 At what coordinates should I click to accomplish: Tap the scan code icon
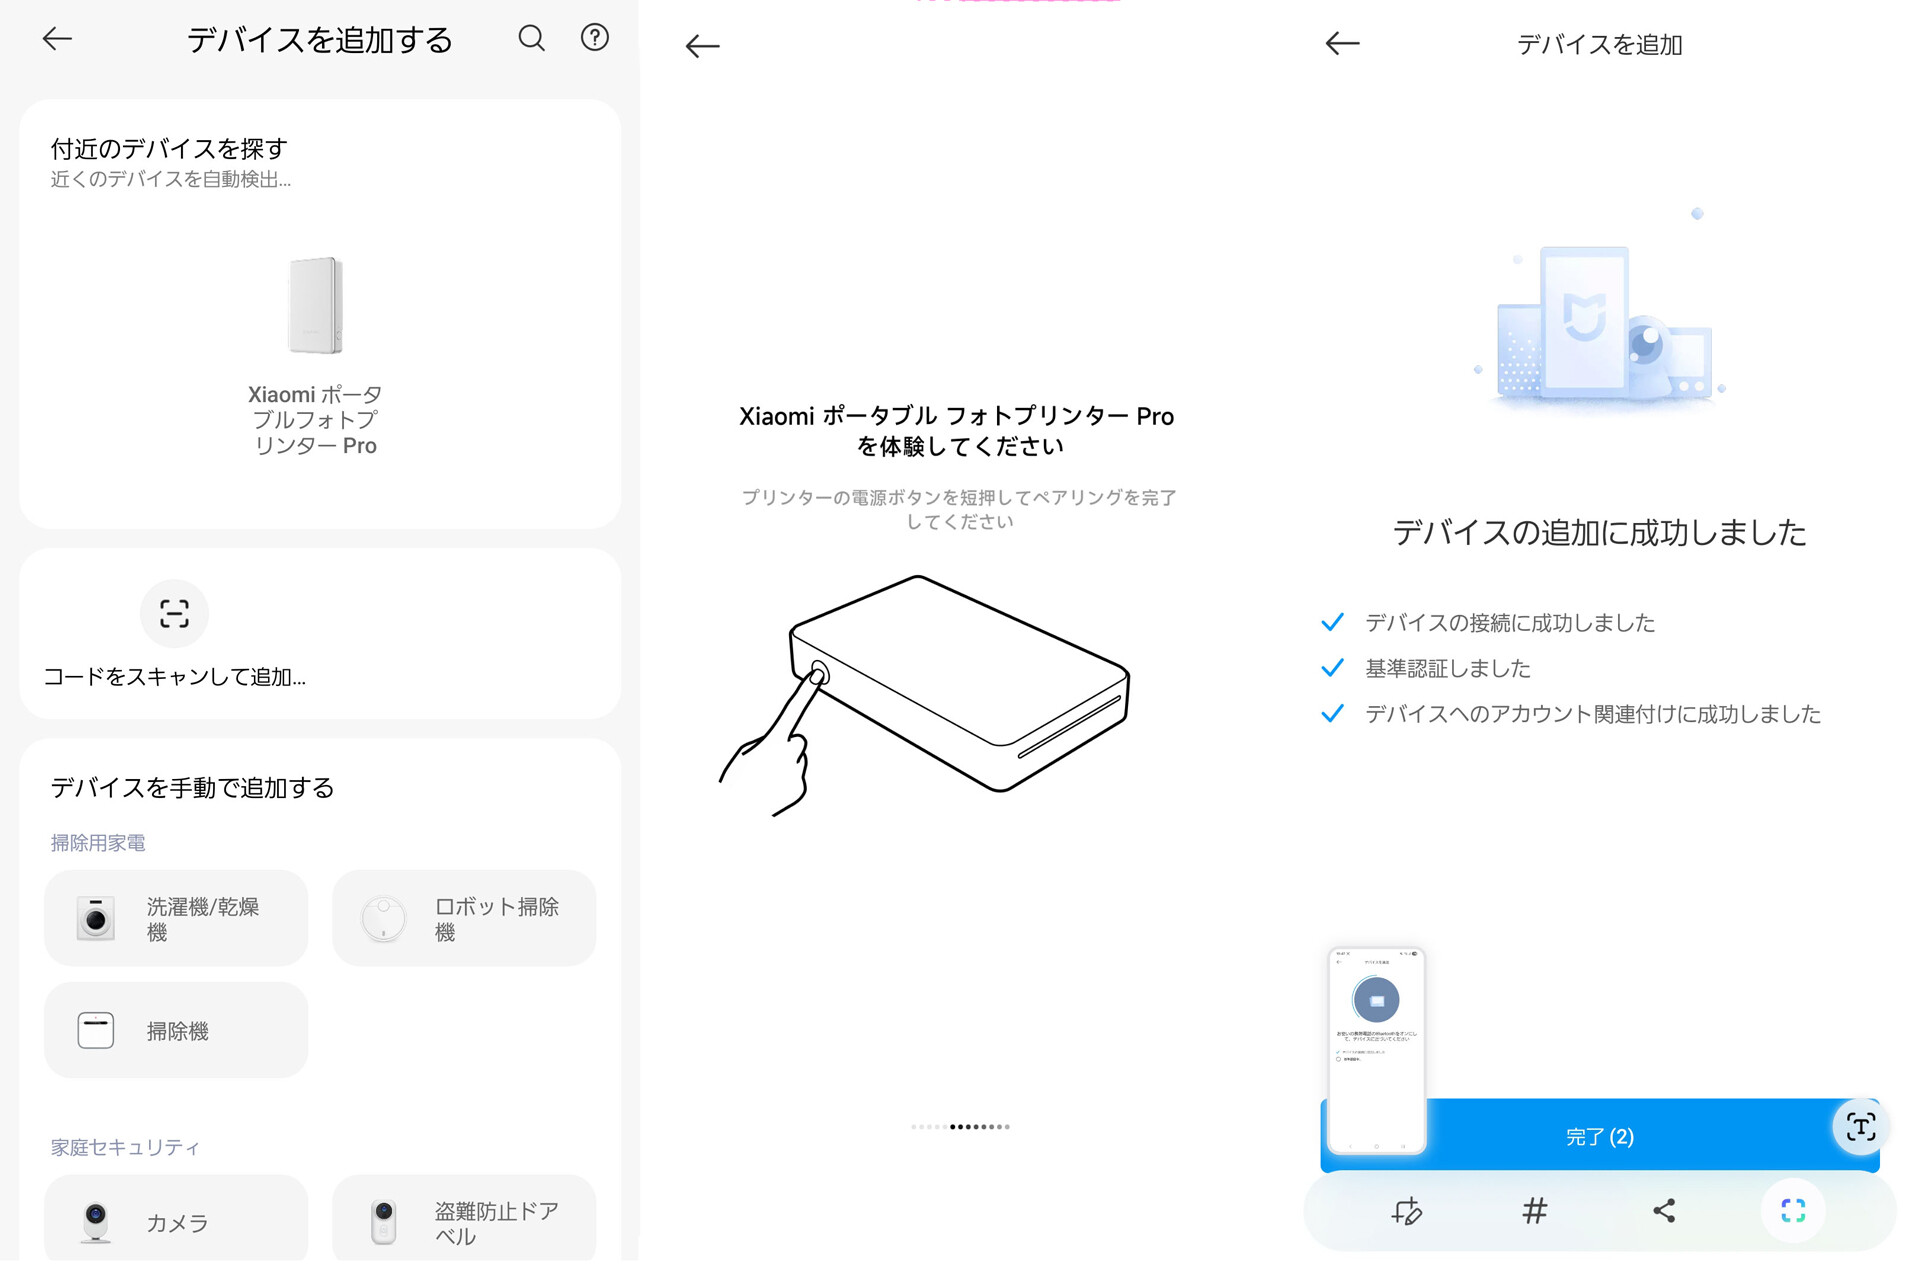tap(174, 613)
